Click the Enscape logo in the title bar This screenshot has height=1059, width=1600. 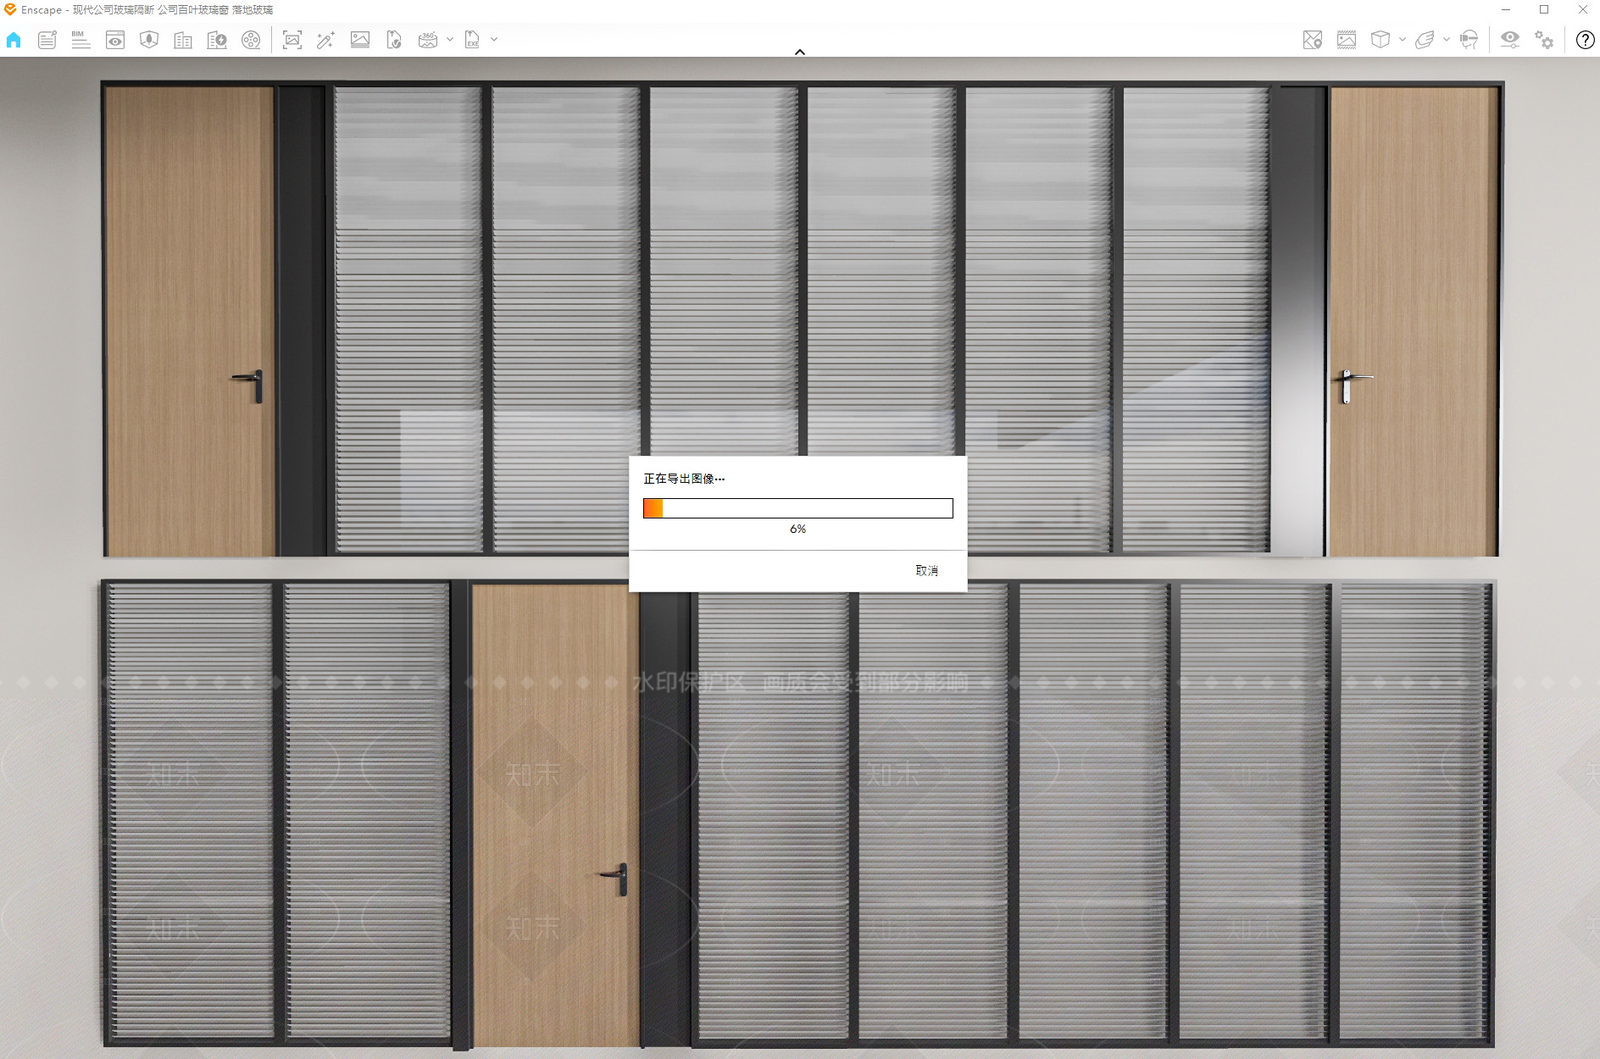coord(10,9)
